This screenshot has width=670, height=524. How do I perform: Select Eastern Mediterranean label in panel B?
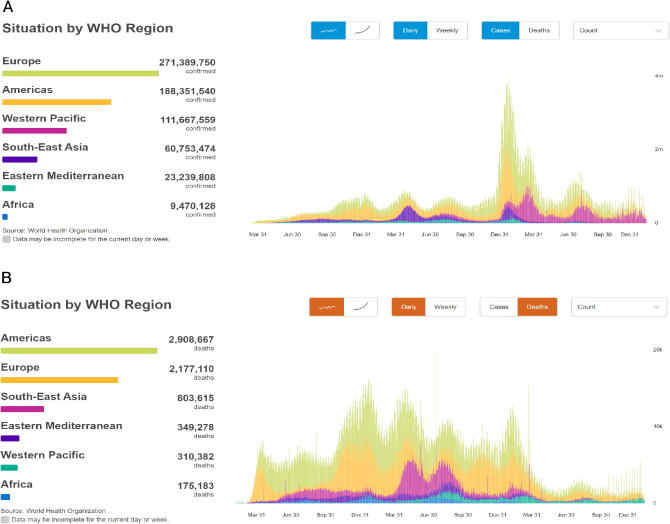point(62,426)
